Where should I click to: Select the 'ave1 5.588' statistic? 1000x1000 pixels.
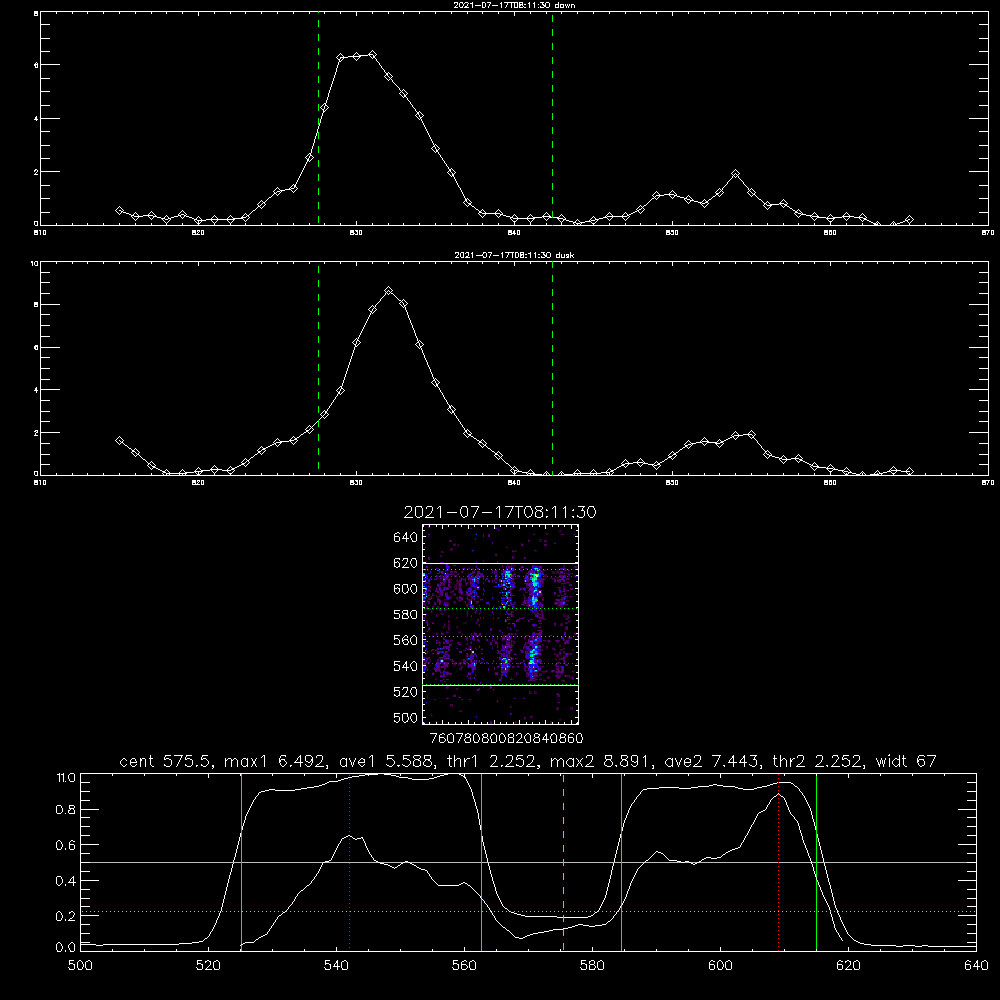click(386, 761)
